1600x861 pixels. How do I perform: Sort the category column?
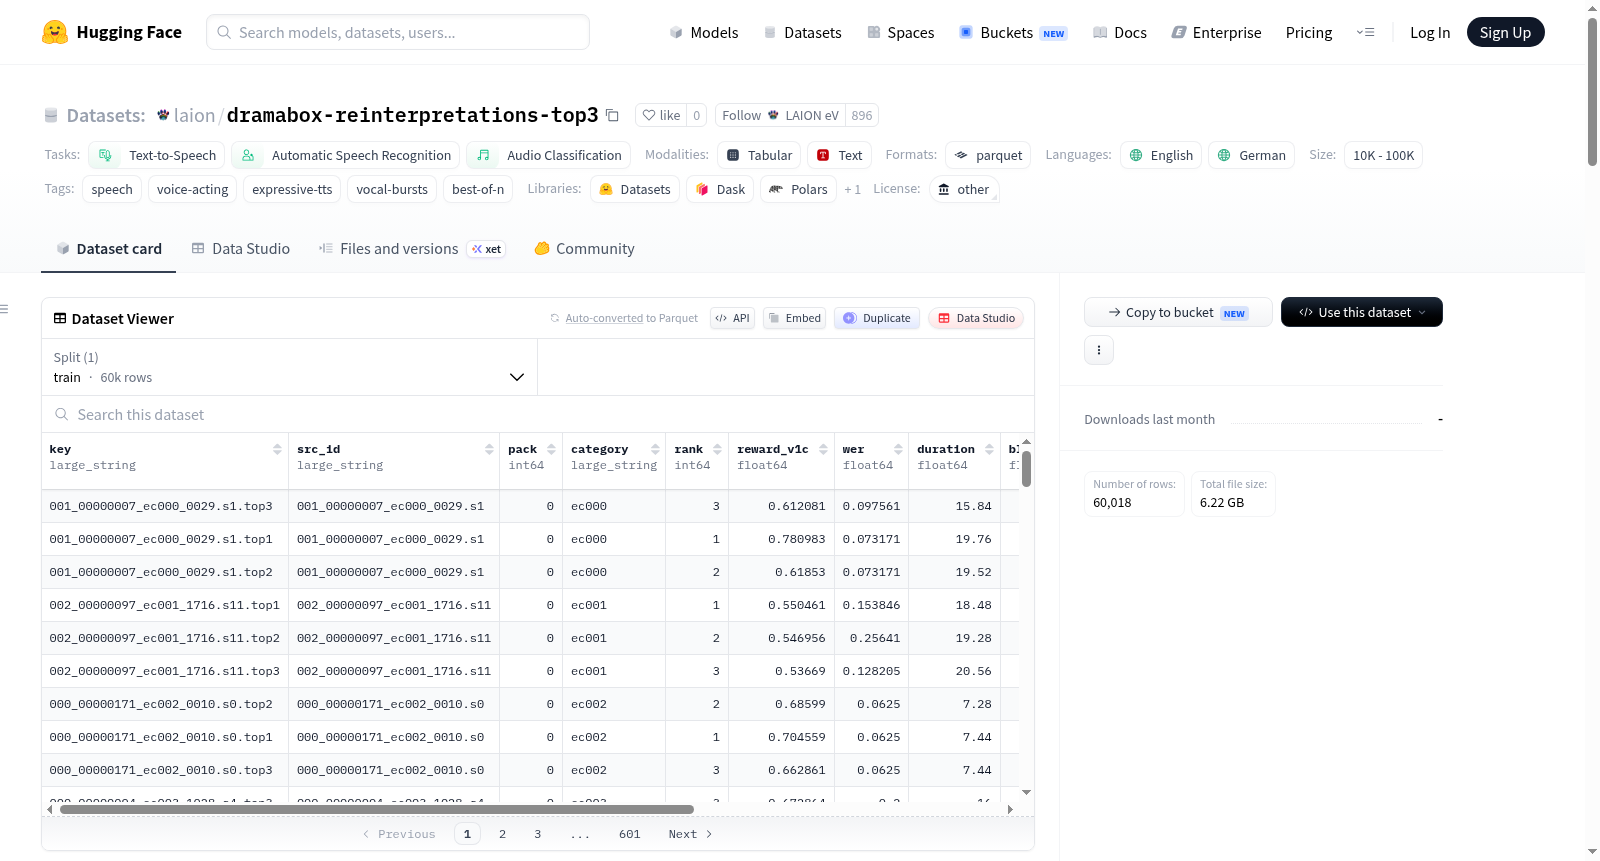655,449
